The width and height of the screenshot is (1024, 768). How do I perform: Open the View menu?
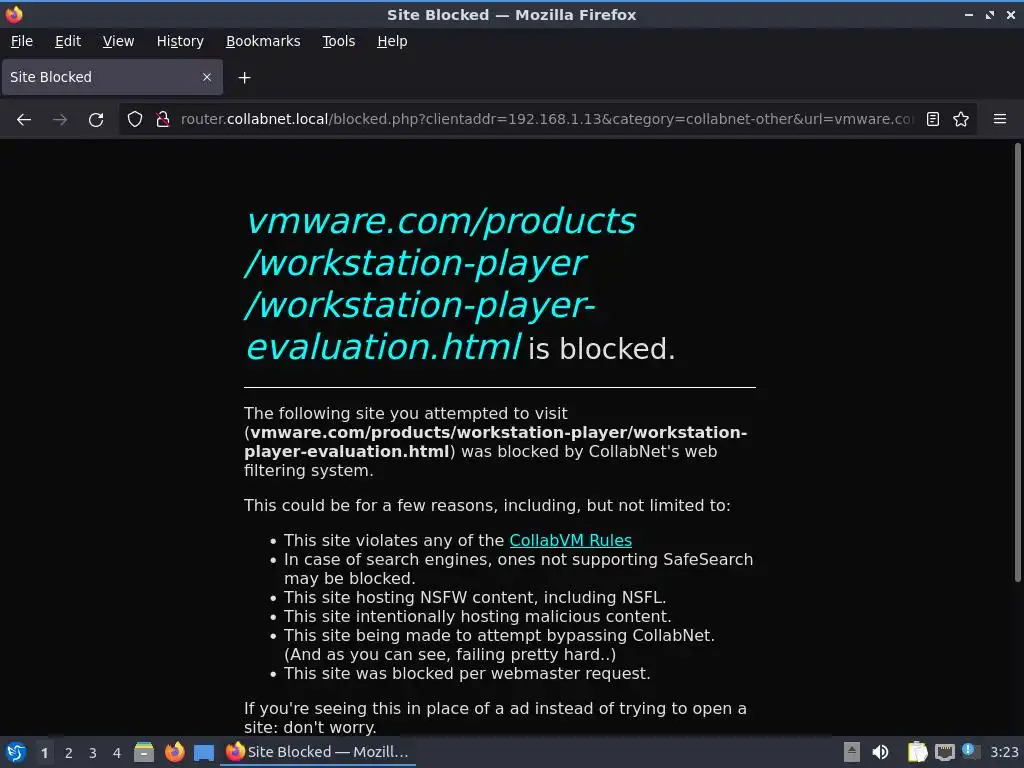(118, 41)
